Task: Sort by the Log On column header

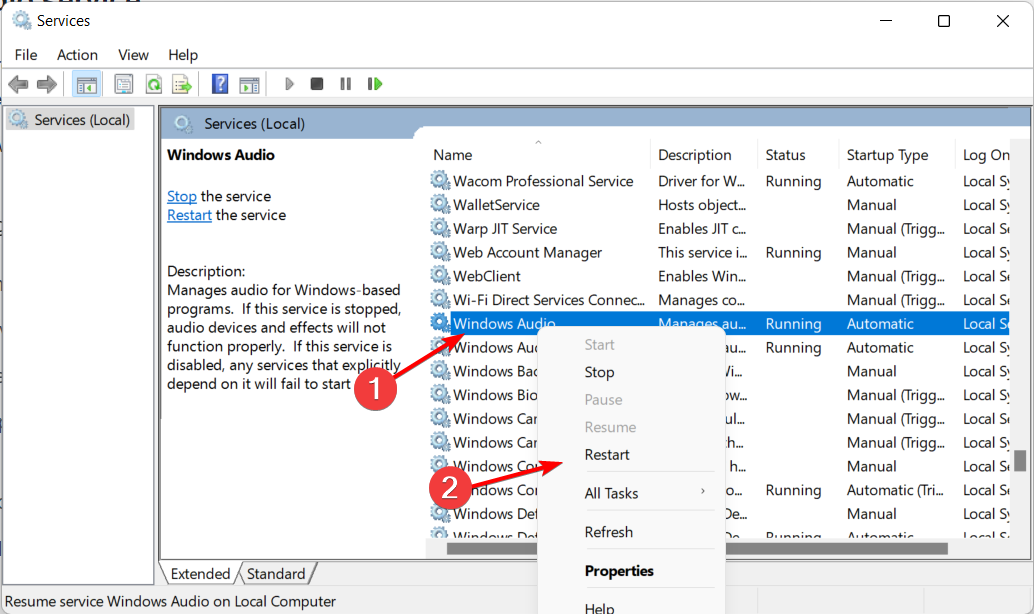Action: click(985, 155)
